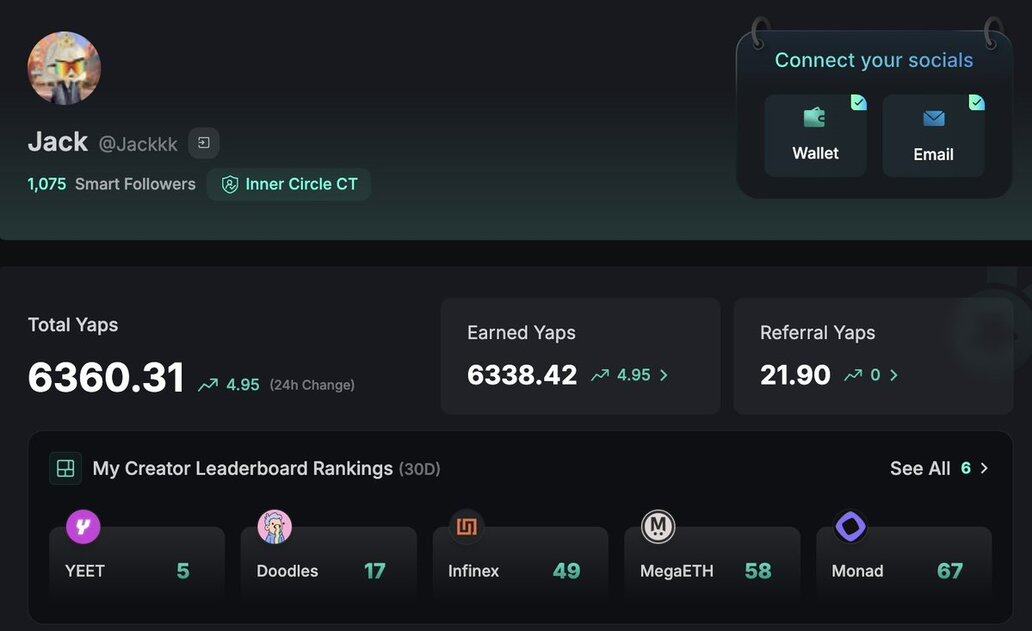This screenshot has width=1032, height=631.
Task: Click the Infinex project logo
Action: coord(466,526)
